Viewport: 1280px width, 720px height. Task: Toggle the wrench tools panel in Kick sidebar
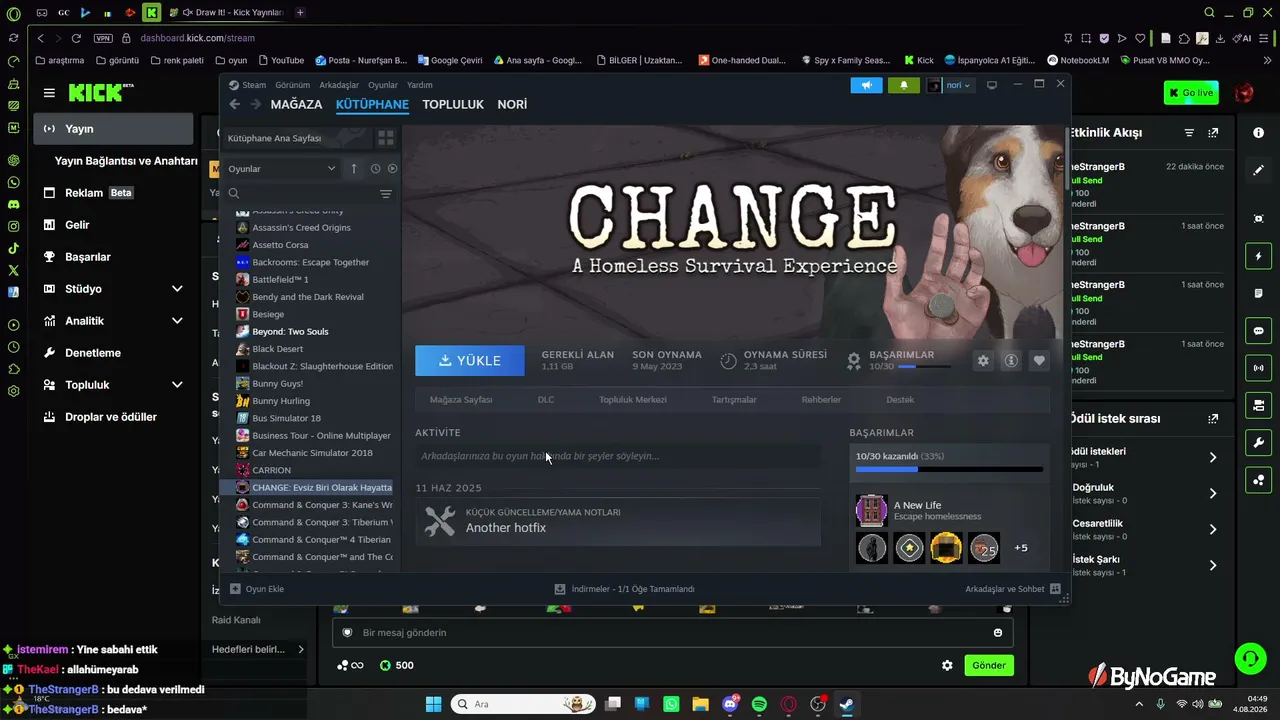[1258, 443]
